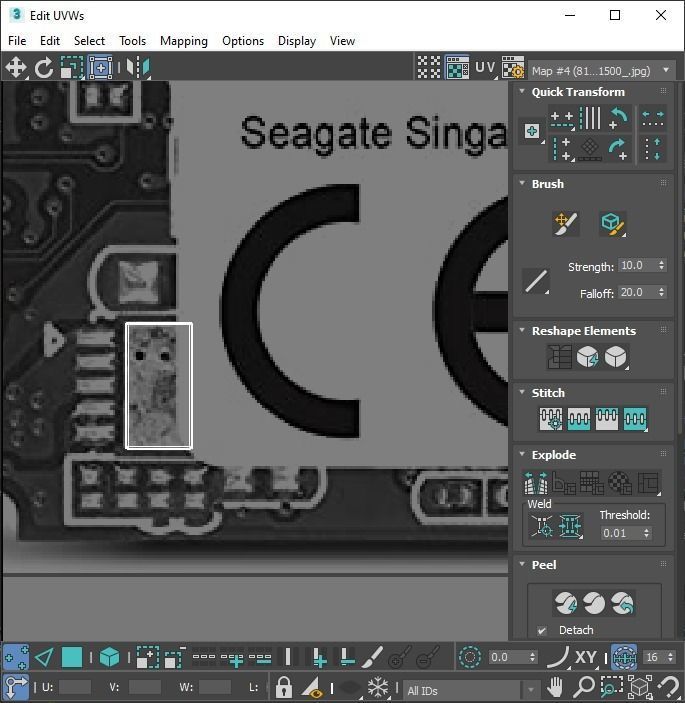
Task: Click the Mirror Horizontal tool
Action: [139, 68]
